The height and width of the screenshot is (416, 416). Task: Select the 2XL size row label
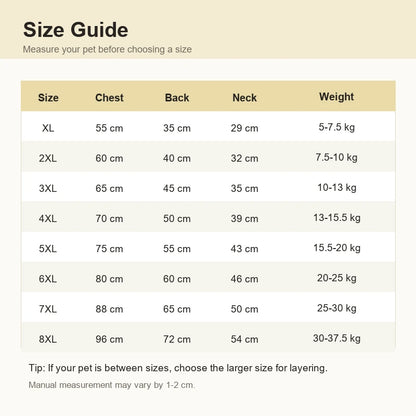point(48,158)
